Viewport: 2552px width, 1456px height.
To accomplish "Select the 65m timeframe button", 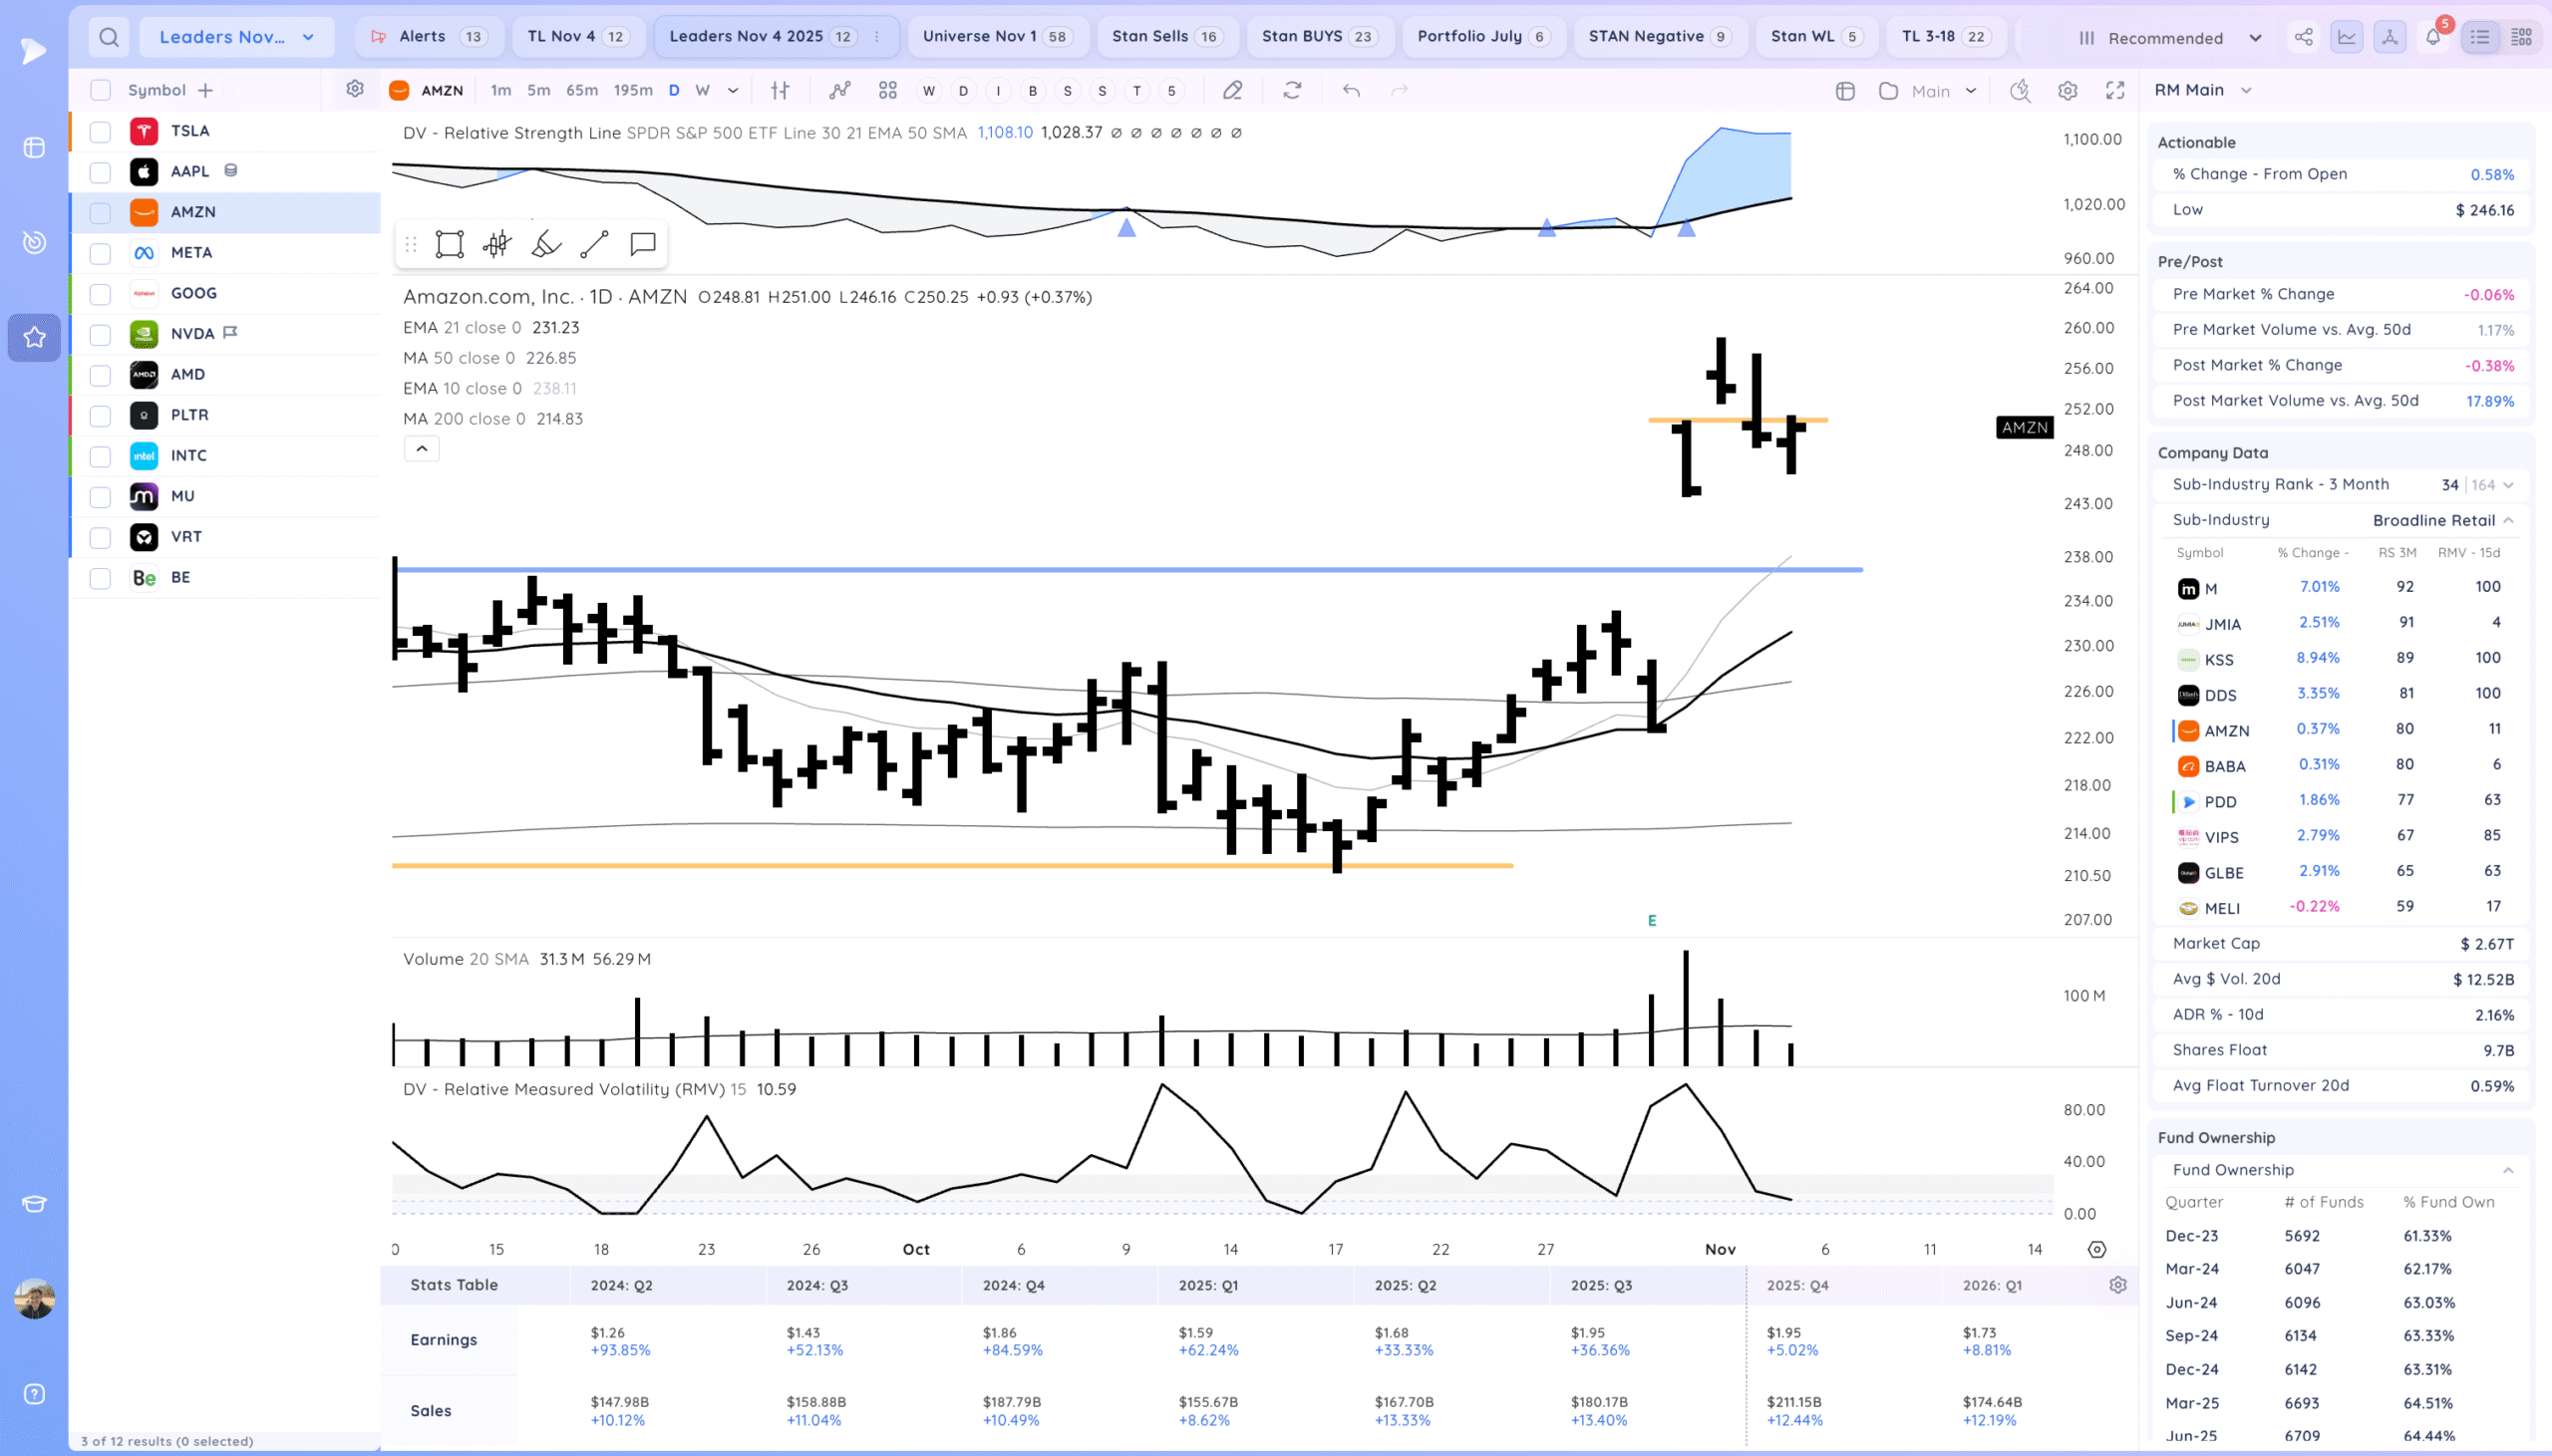I will click(x=582, y=90).
